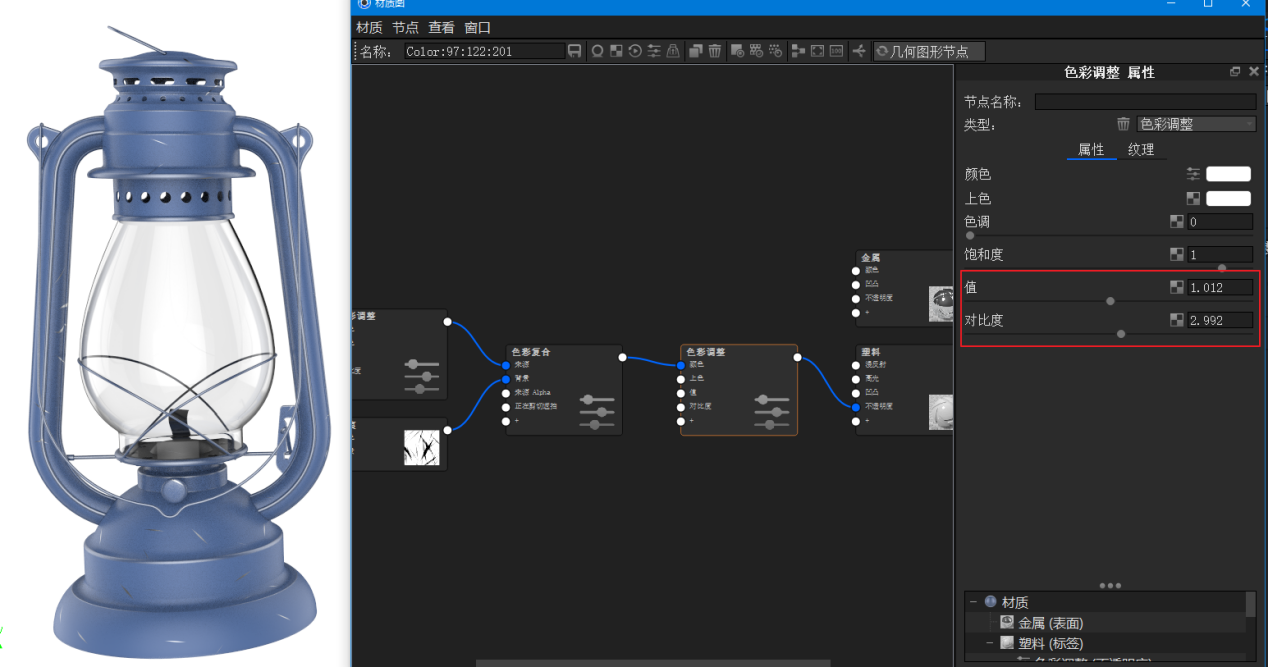
Task: Click the white 颜色 color swatch
Action: pos(1229,174)
